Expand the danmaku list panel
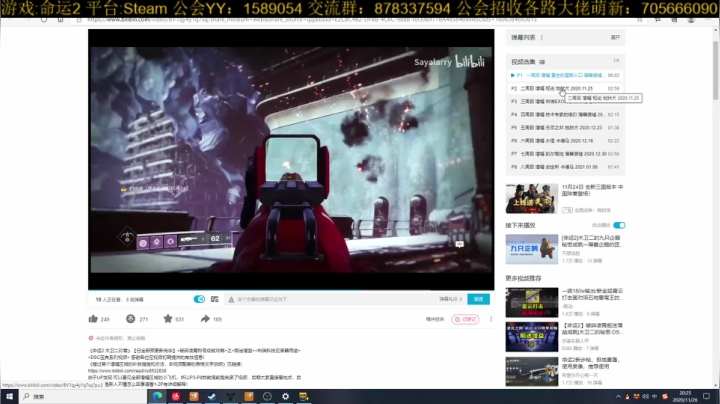This screenshot has width=720, height=404. tap(615, 38)
